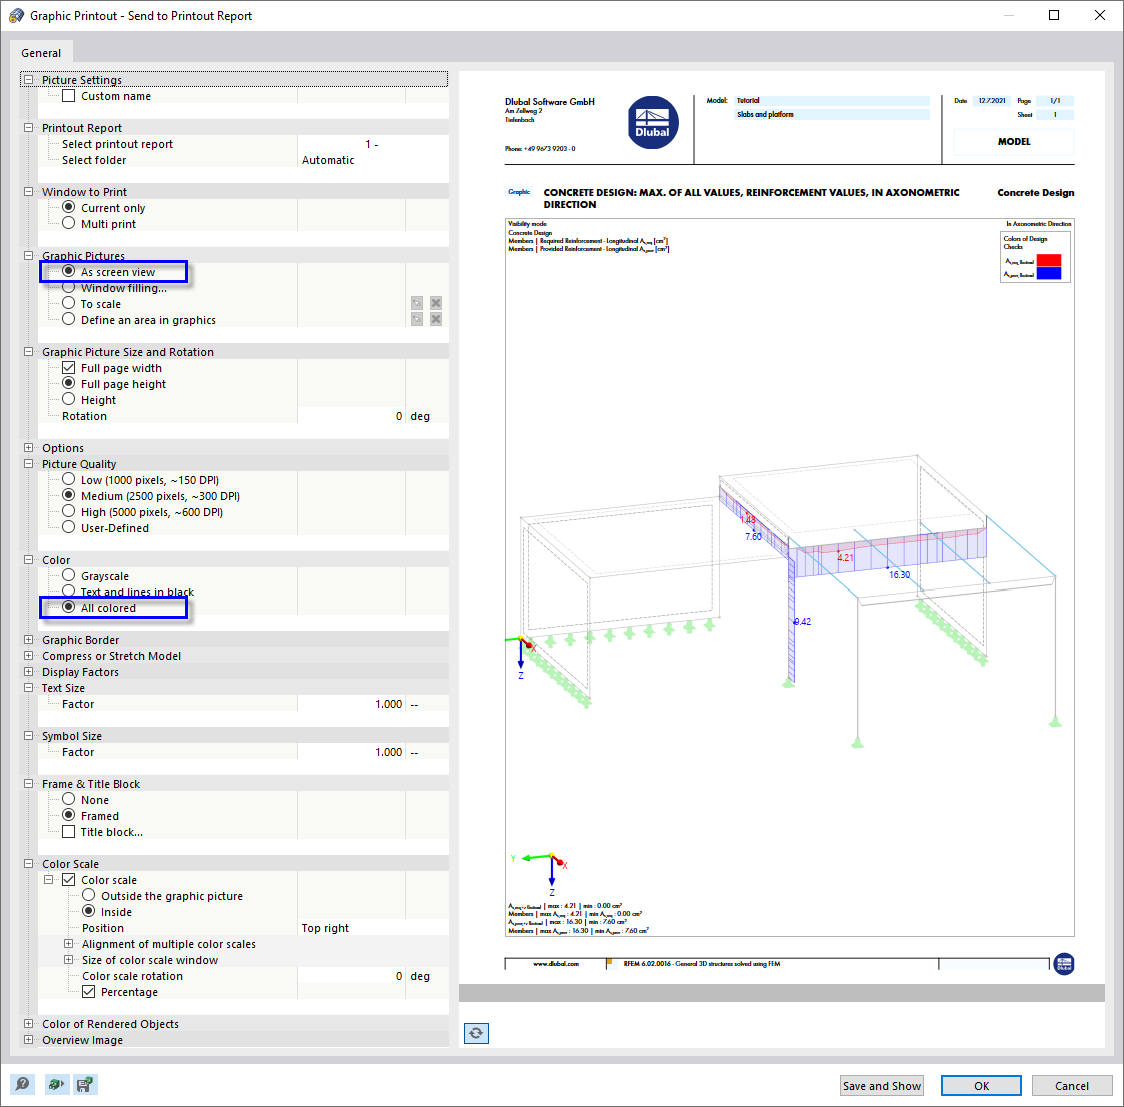Select Define an area in graphics
Screen dimensions: 1124x1107
coord(69,319)
